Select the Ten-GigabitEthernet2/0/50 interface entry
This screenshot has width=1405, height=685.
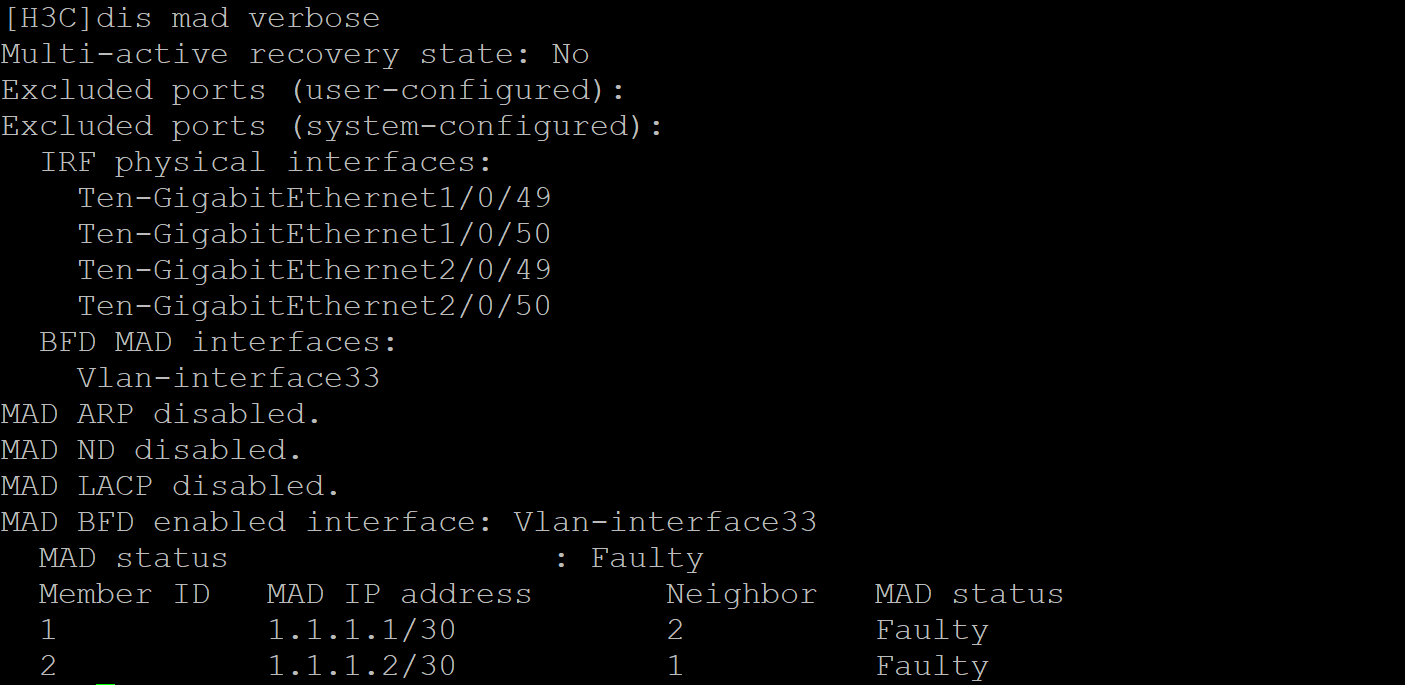[x=314, y=306]
